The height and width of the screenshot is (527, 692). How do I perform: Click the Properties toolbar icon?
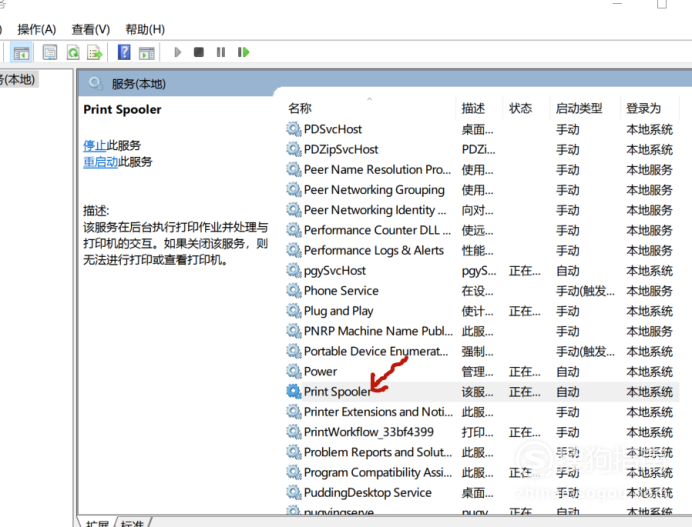pos(50,53)
